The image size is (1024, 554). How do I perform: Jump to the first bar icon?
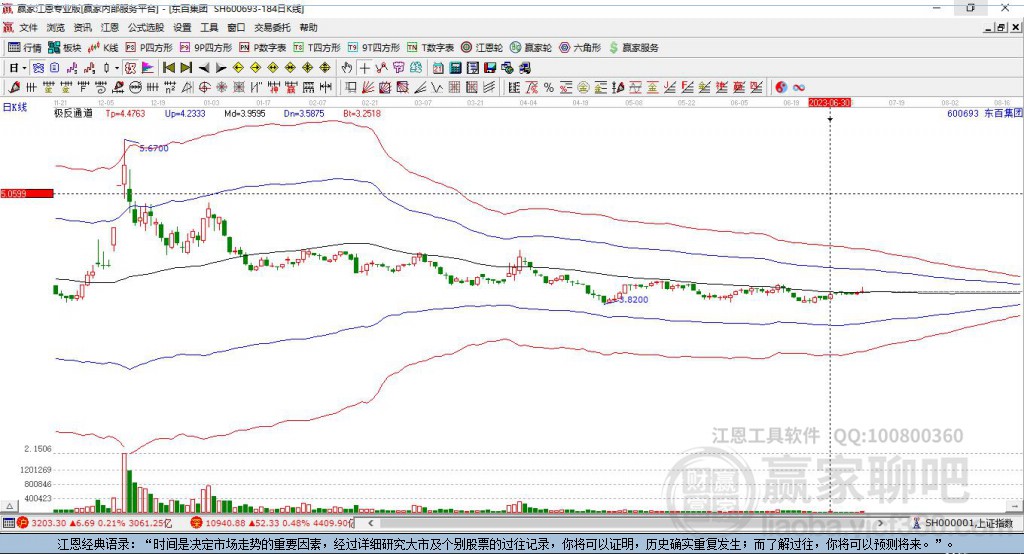pos(168,68)
